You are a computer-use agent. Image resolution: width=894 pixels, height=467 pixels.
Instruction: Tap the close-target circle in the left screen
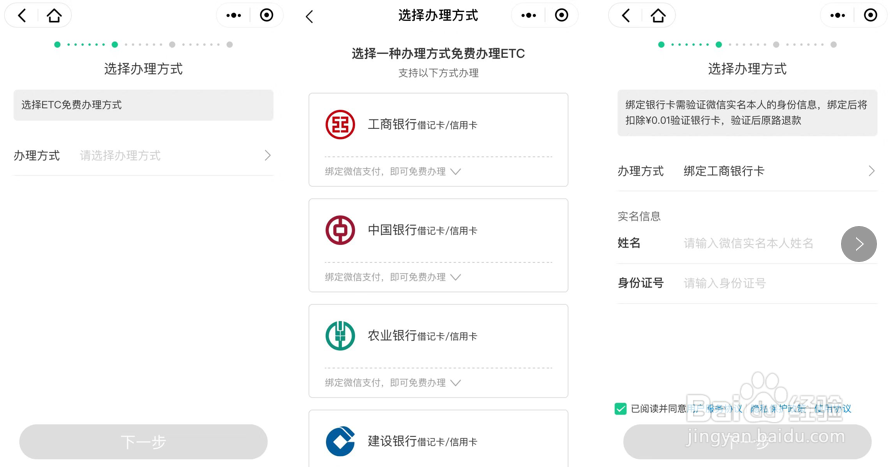pyautogui.click(x=266, y=15)
